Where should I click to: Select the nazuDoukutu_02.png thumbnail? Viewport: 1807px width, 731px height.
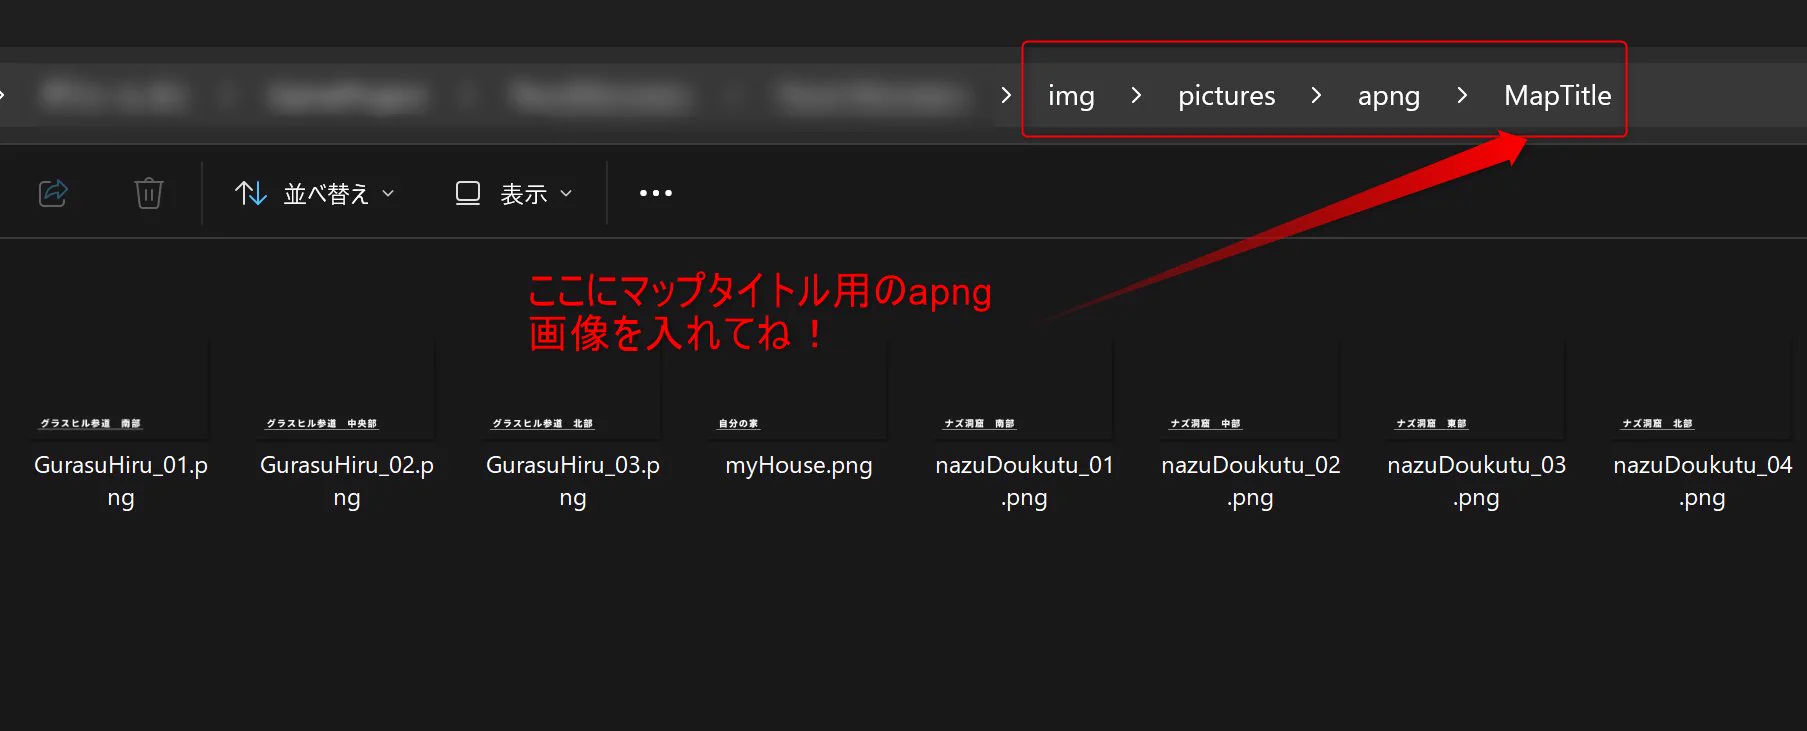coord(1251,389)
